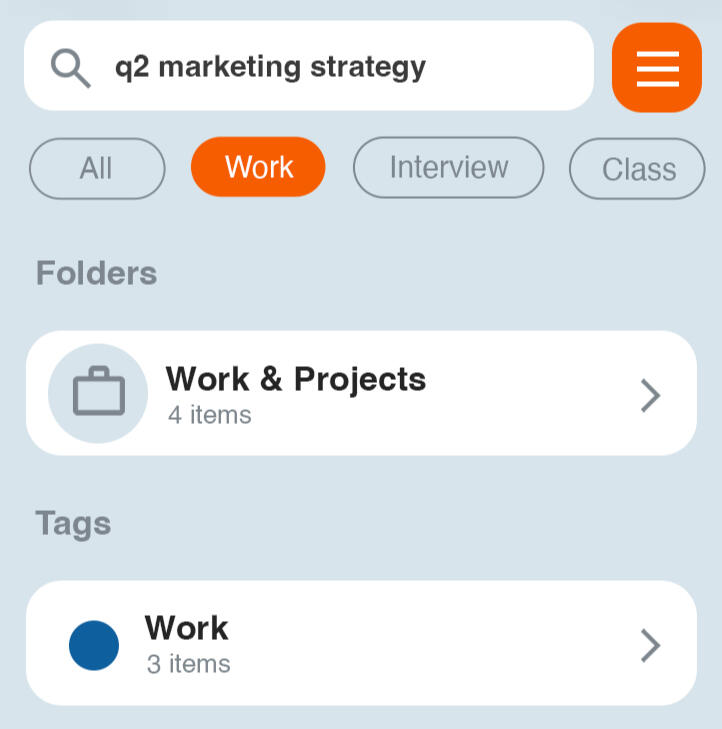This screenshot has width=722, height=729.
Task: Select the All filter chip
Action: 97,168
